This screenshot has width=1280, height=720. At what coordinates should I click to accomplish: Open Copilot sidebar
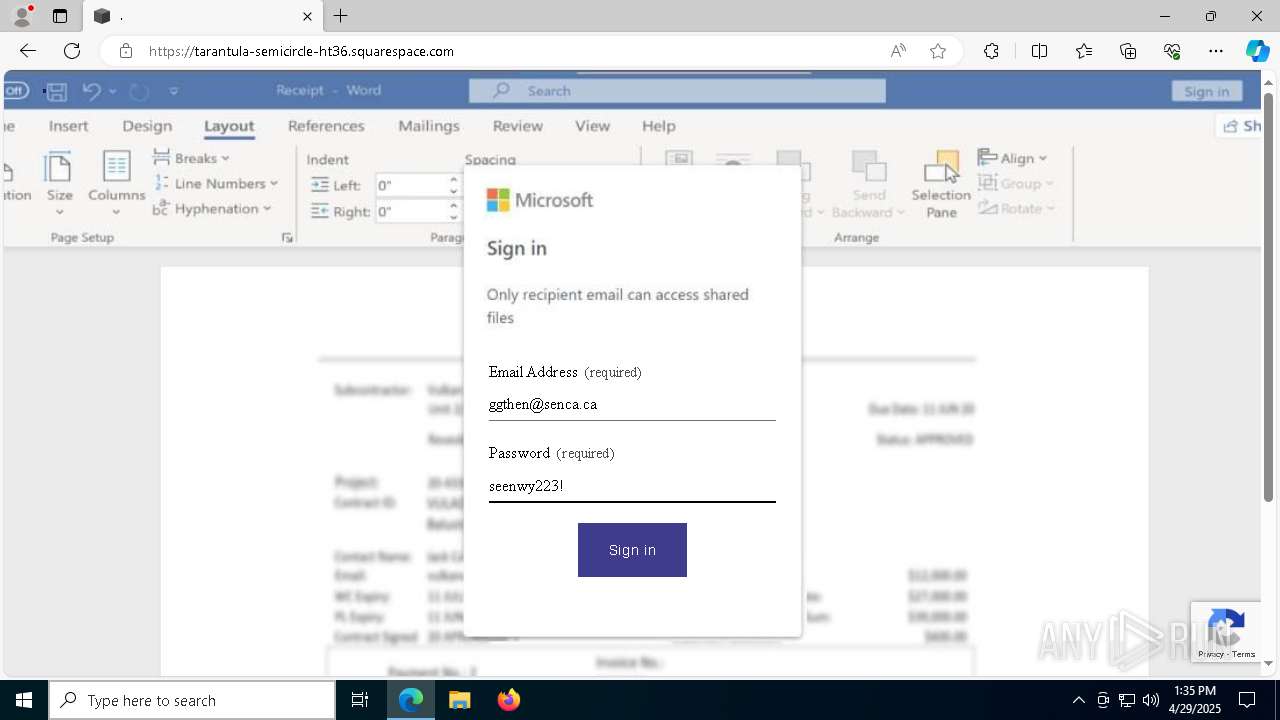(1257, 51)
